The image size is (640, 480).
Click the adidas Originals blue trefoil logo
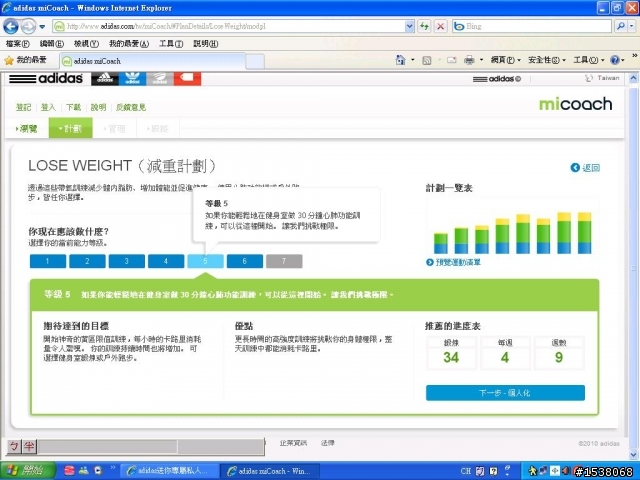[132, 78]
